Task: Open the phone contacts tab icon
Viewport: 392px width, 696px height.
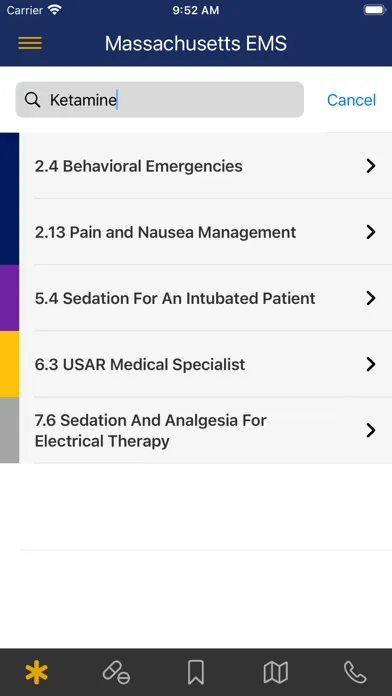Action: point(355,672)
